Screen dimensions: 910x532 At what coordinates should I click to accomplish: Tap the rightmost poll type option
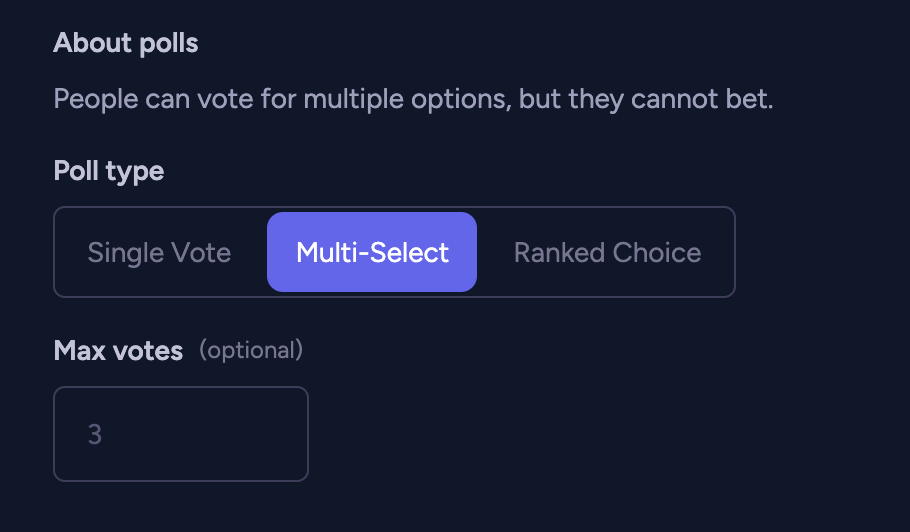pos(607,252)
